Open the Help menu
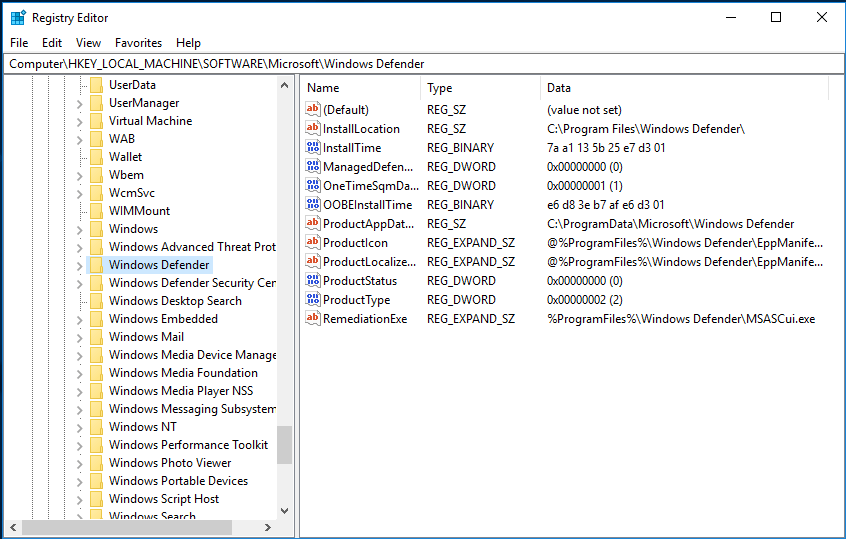This screenshot has height=539, width=846. pyautogui.click(x=188, y=43)
